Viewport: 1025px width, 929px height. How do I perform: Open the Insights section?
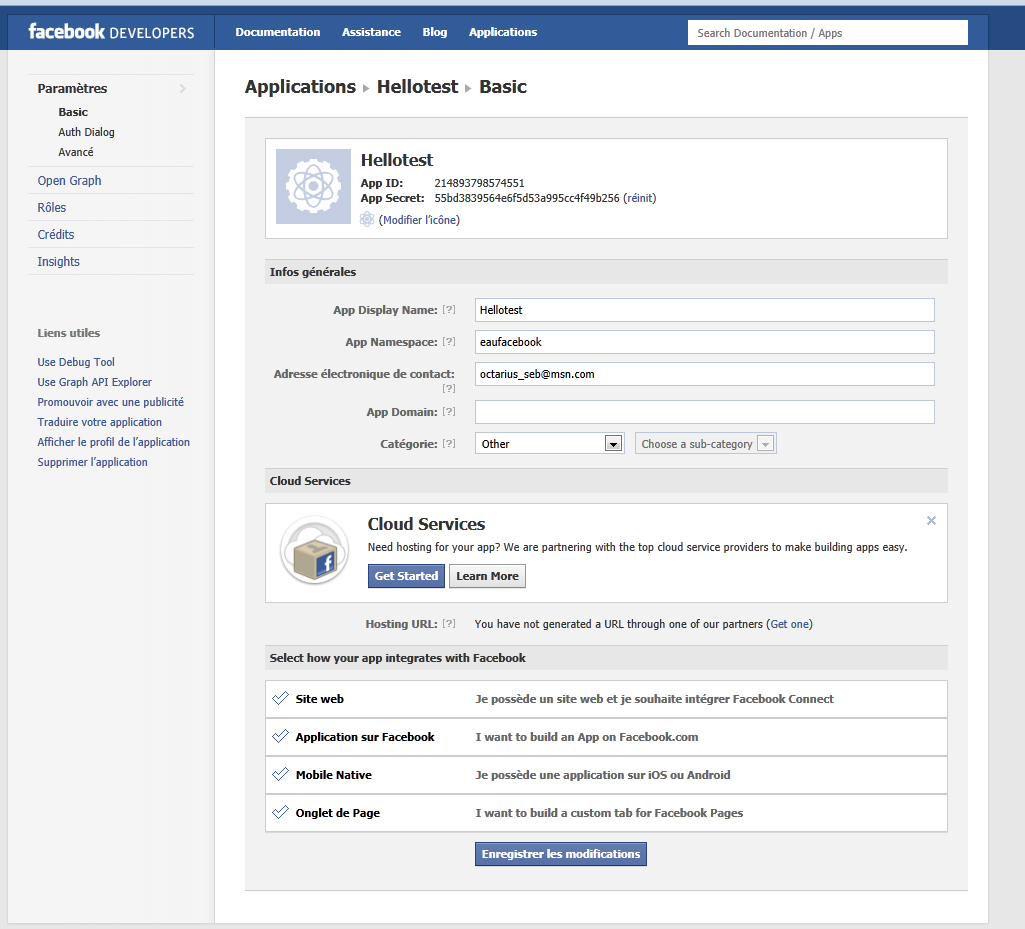point(58,262)
